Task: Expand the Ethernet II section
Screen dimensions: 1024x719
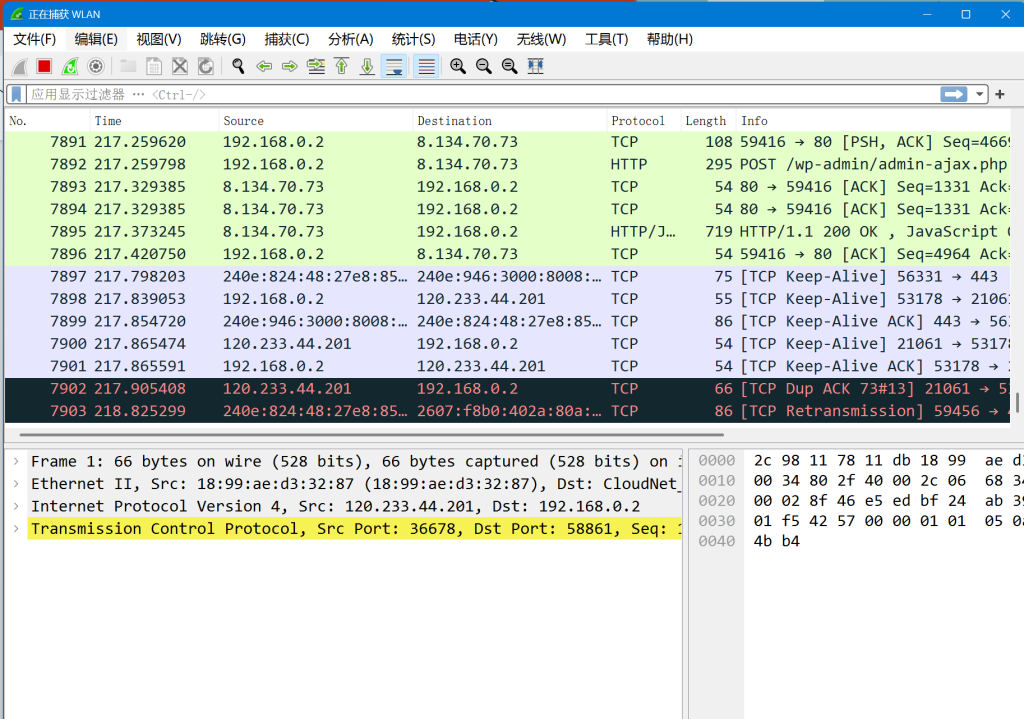Action: coord(16,484)
